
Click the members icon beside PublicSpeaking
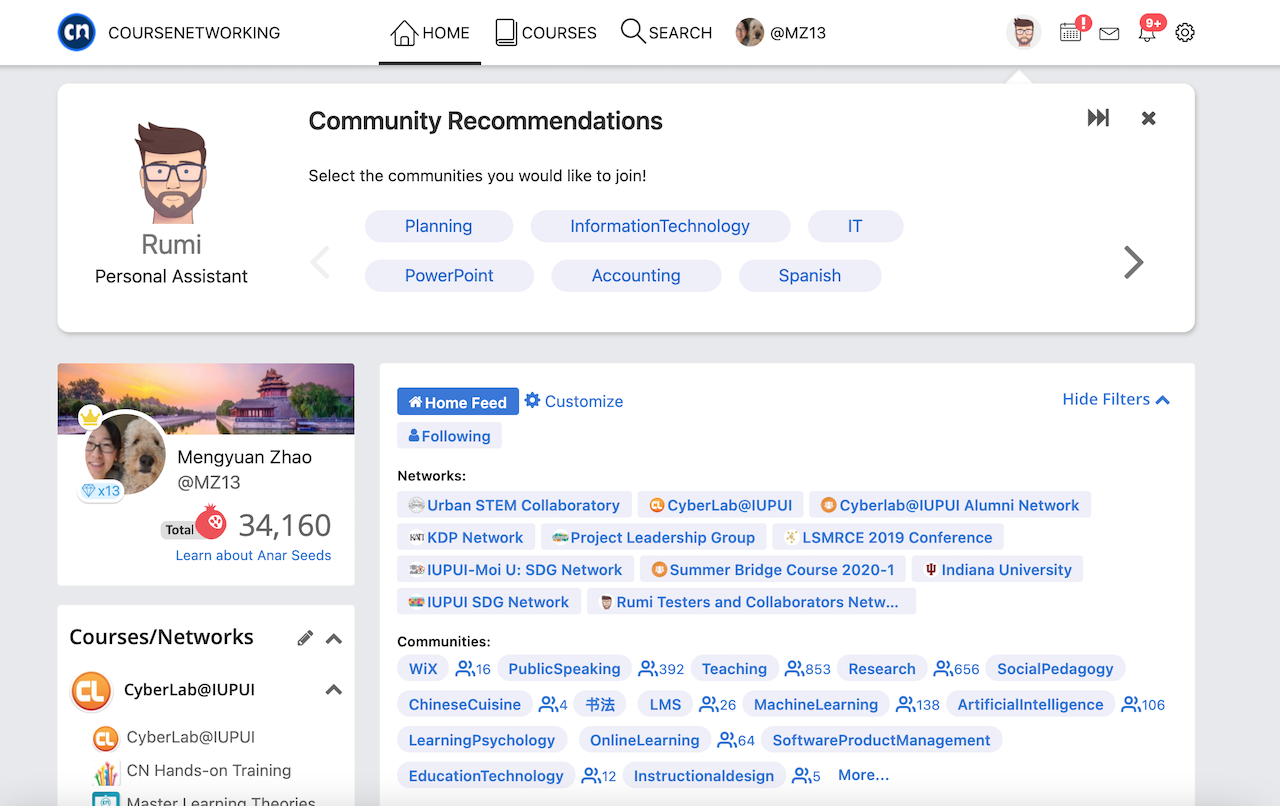tap(649, 668)
